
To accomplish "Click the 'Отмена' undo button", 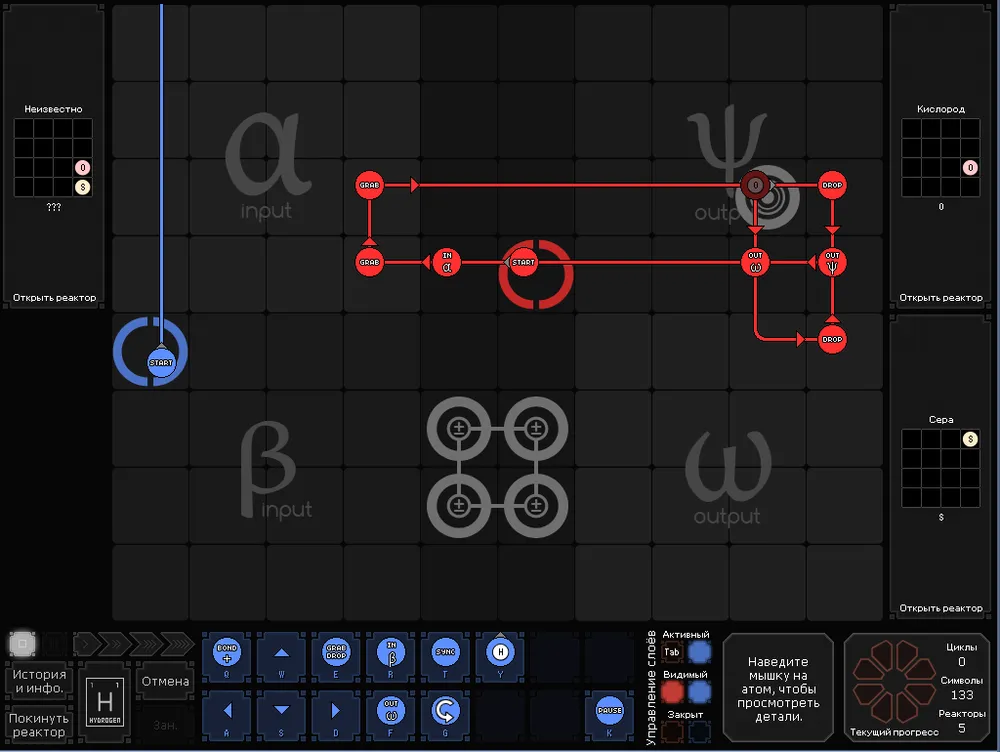I will click(165, 681).
